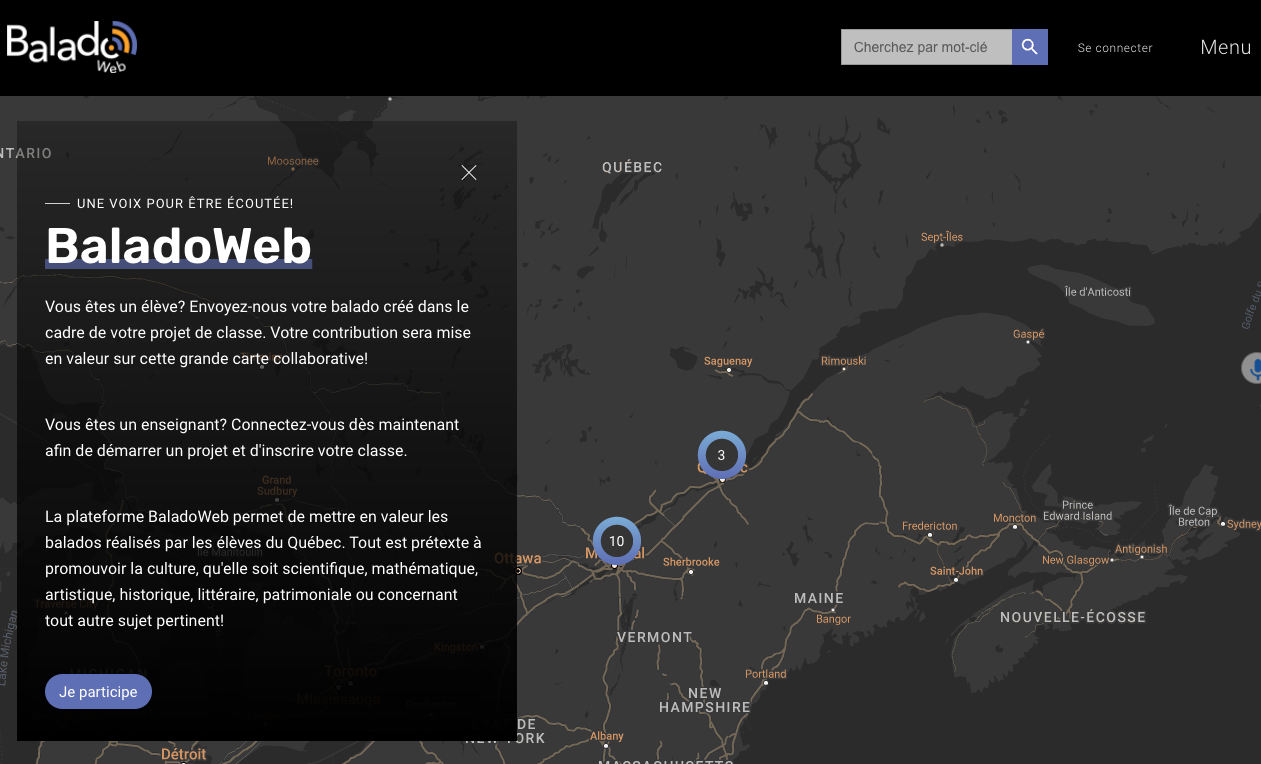
Task: Click Fredericton on the map
Action: pos(929,526)
